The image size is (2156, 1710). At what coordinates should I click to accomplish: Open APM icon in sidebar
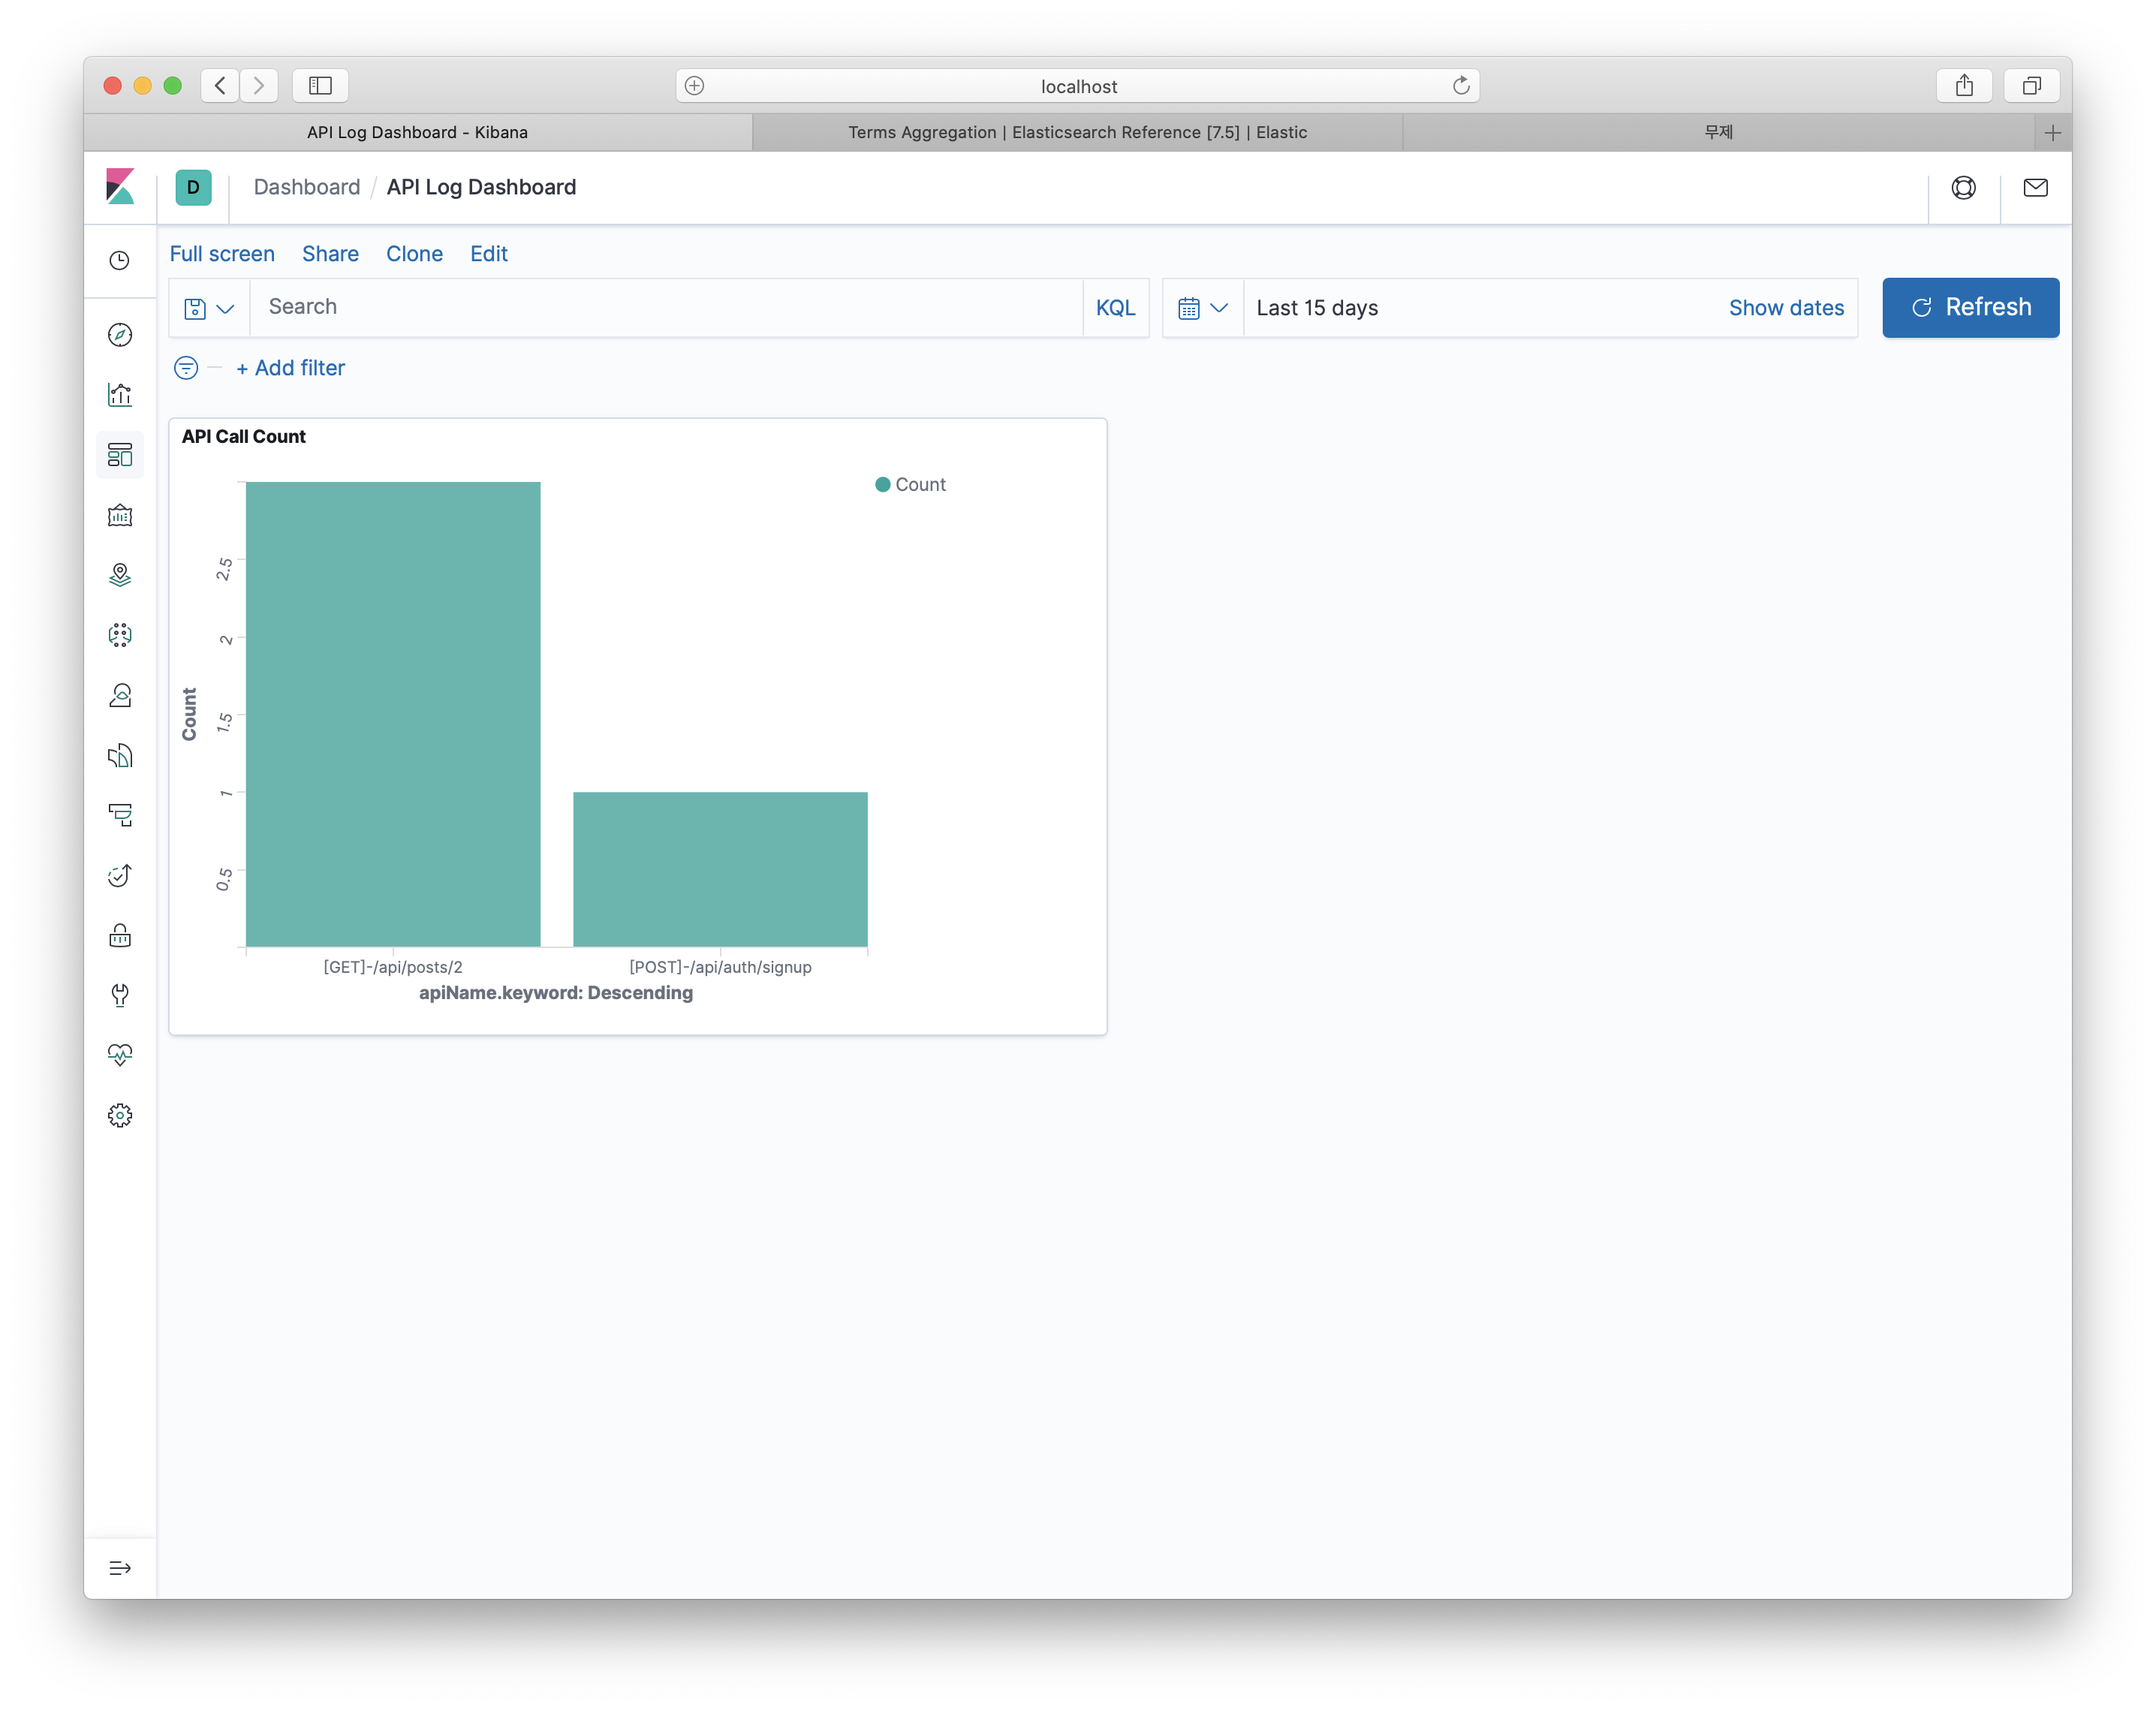tap(120, 815)
